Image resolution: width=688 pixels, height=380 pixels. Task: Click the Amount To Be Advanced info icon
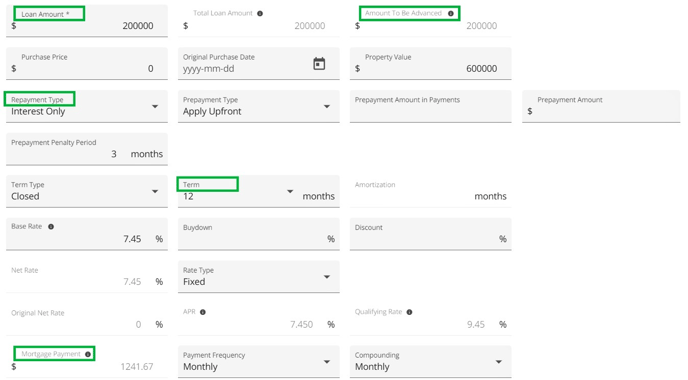click(x=451, y=14)
